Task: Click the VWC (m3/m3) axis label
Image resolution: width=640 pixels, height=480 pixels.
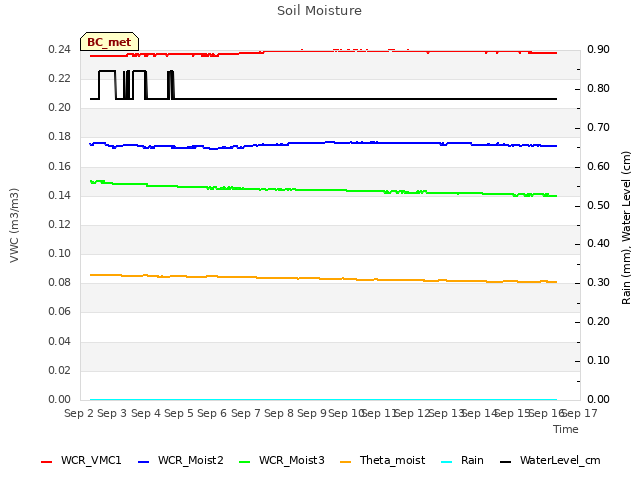Action: click(14, 225)
